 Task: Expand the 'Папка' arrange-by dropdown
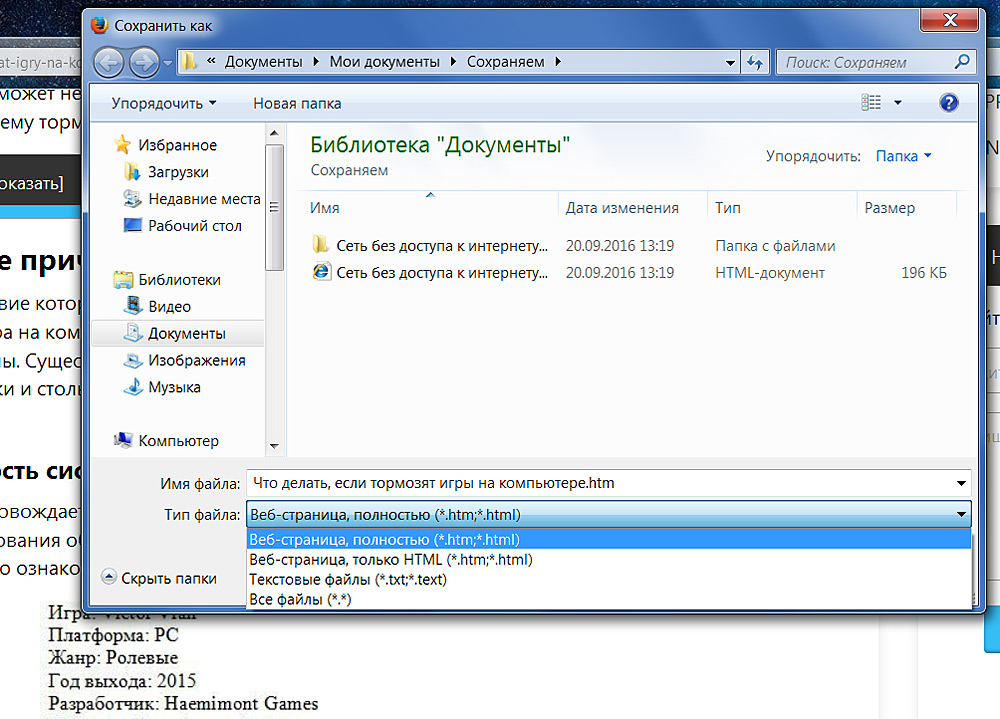click(x=903, y=156)
